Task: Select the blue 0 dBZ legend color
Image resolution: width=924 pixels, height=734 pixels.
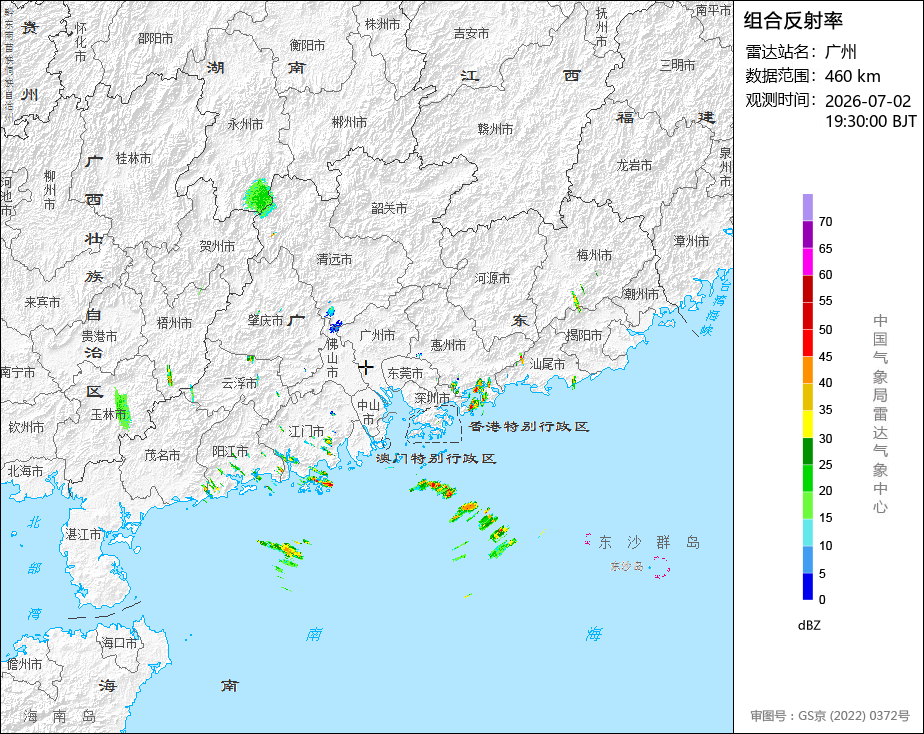Action: click(x=807, y=587)
